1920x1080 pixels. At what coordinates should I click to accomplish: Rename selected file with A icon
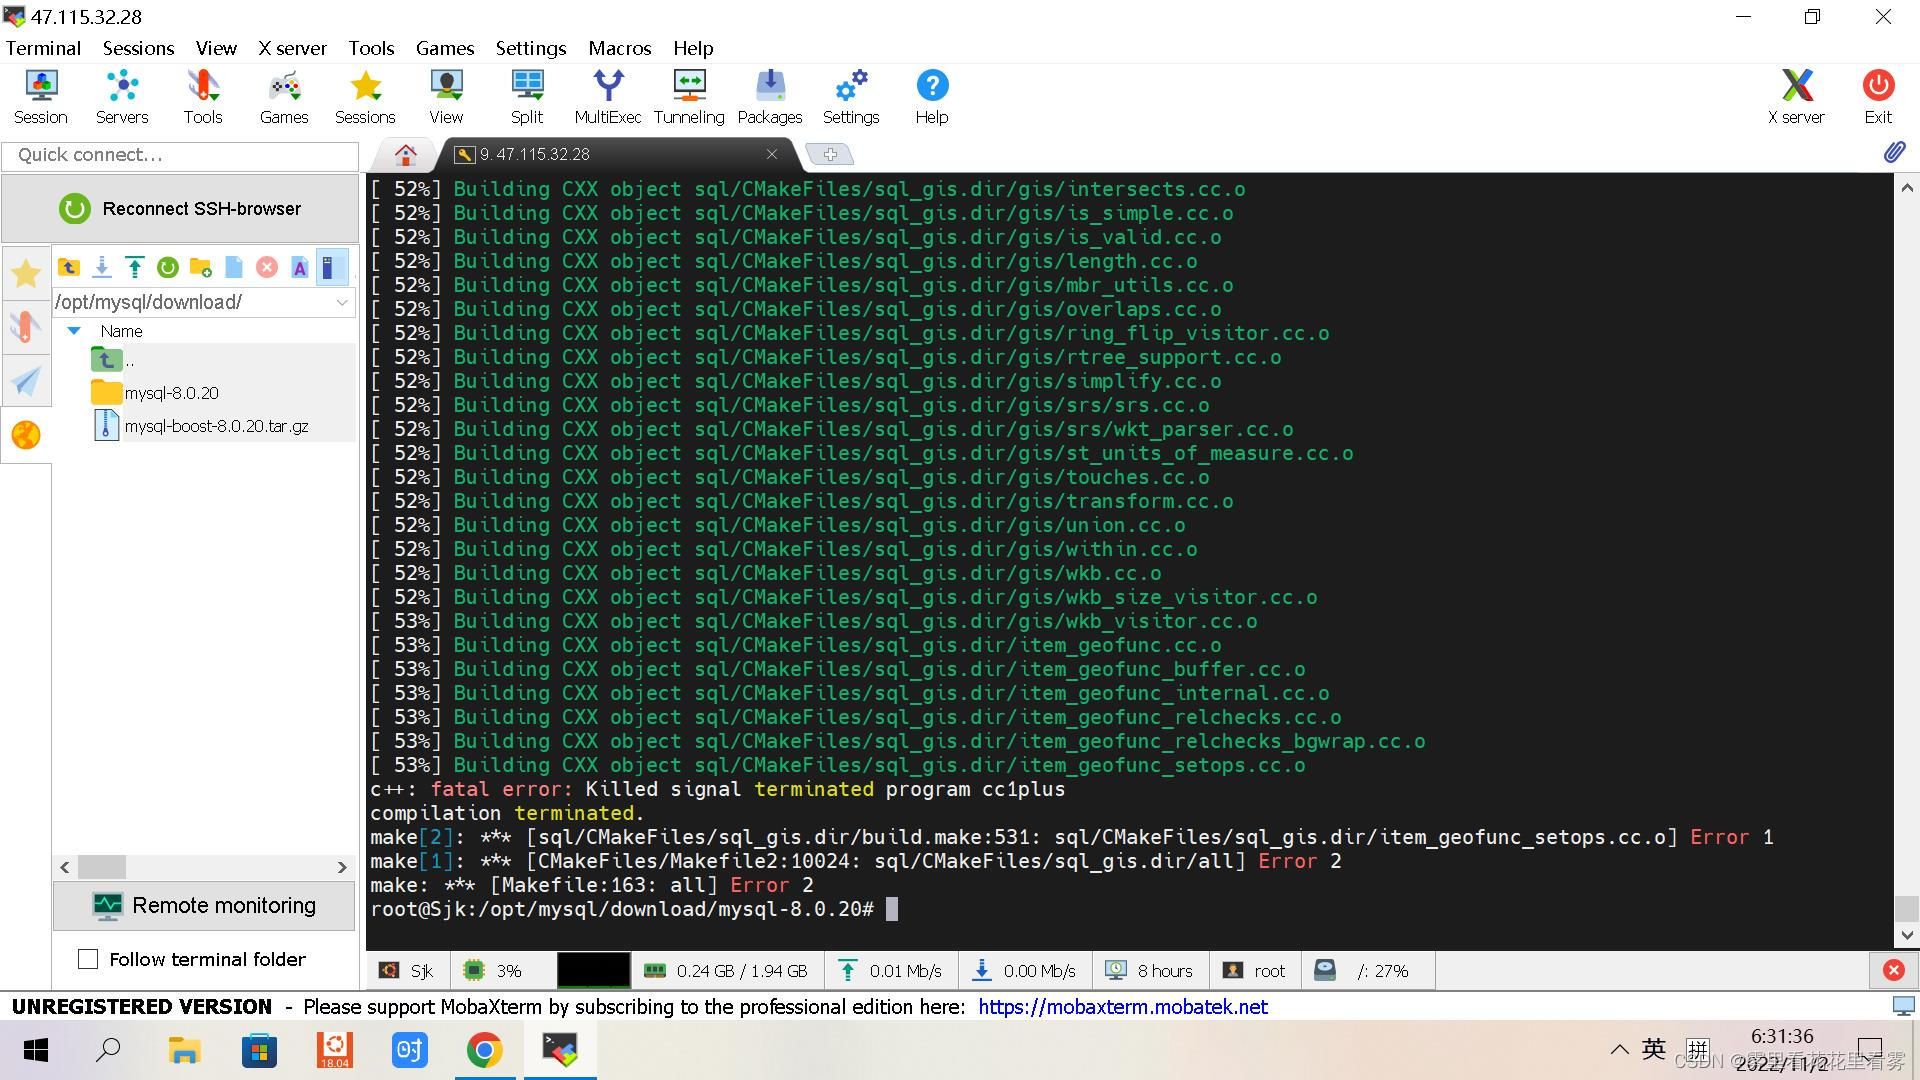(300, 267)
